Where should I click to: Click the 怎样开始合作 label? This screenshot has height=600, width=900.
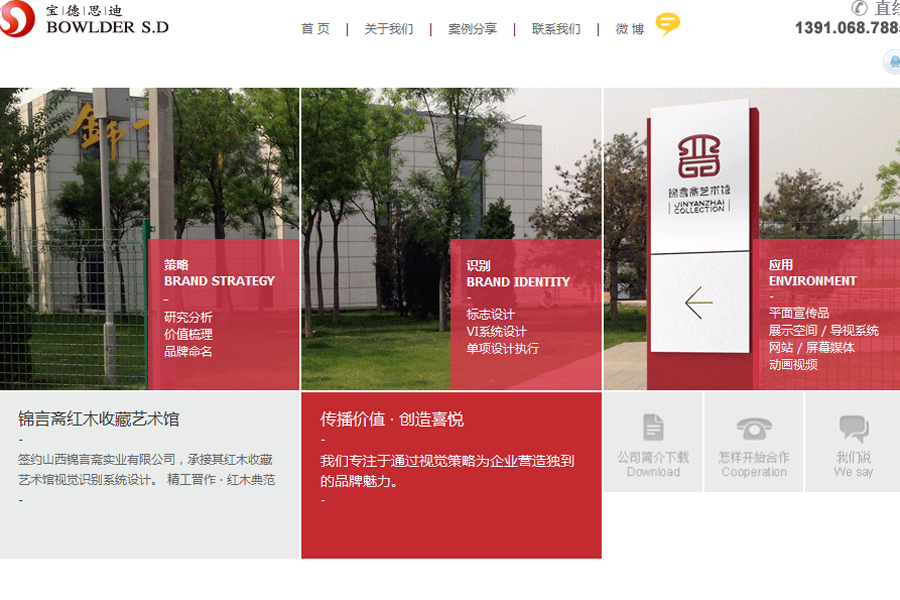click(753, 457)
